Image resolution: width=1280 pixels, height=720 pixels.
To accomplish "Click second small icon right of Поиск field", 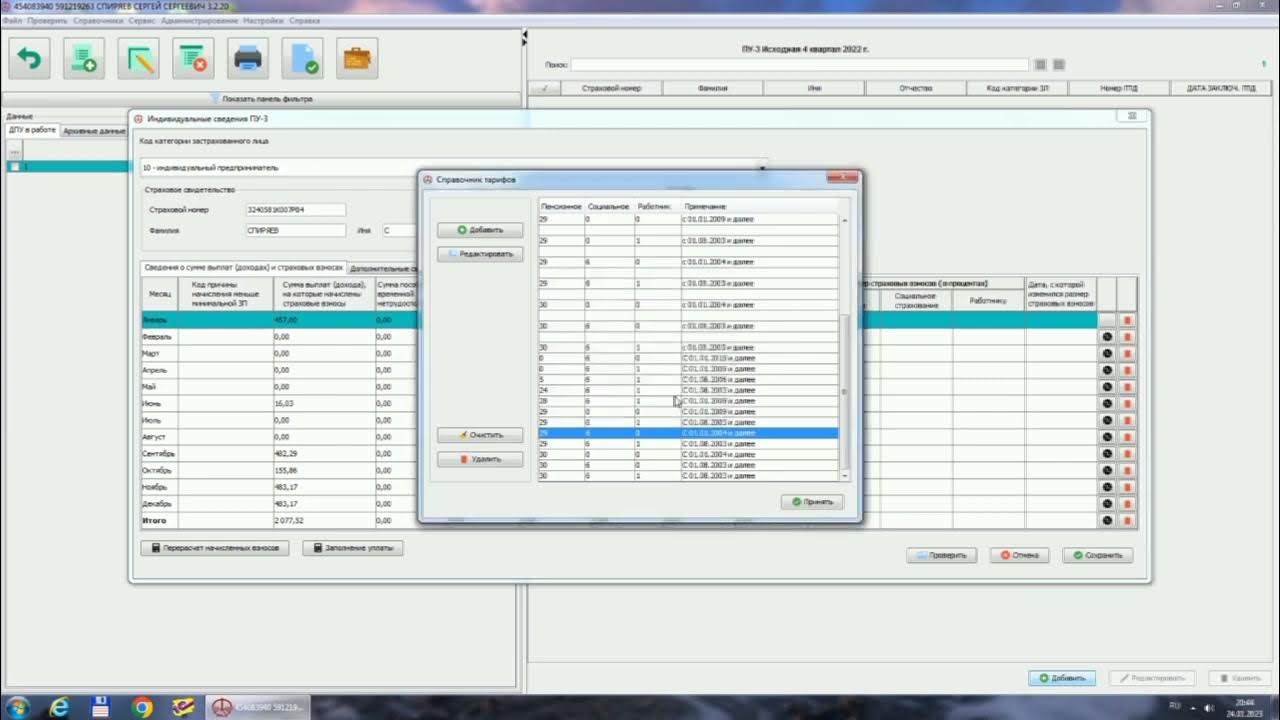I will 1059,65.
